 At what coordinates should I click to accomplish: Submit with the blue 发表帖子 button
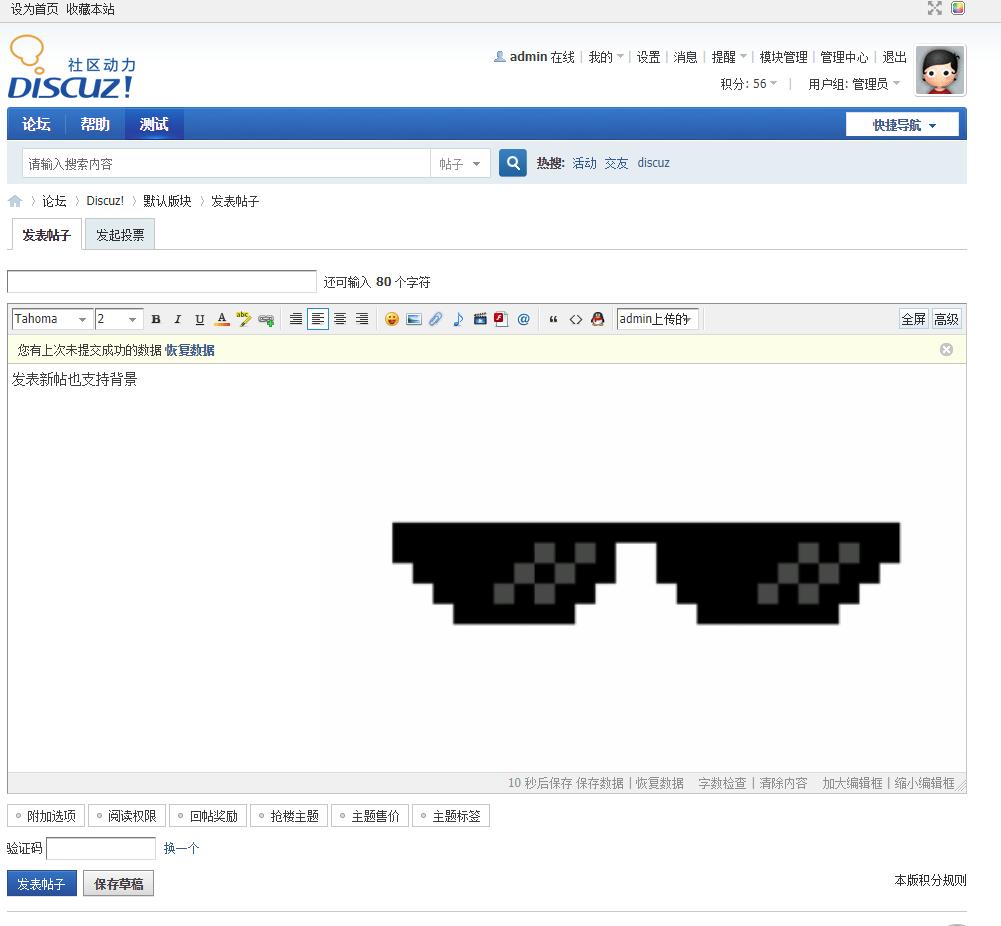pyautogui.click(x=41, y=883)
